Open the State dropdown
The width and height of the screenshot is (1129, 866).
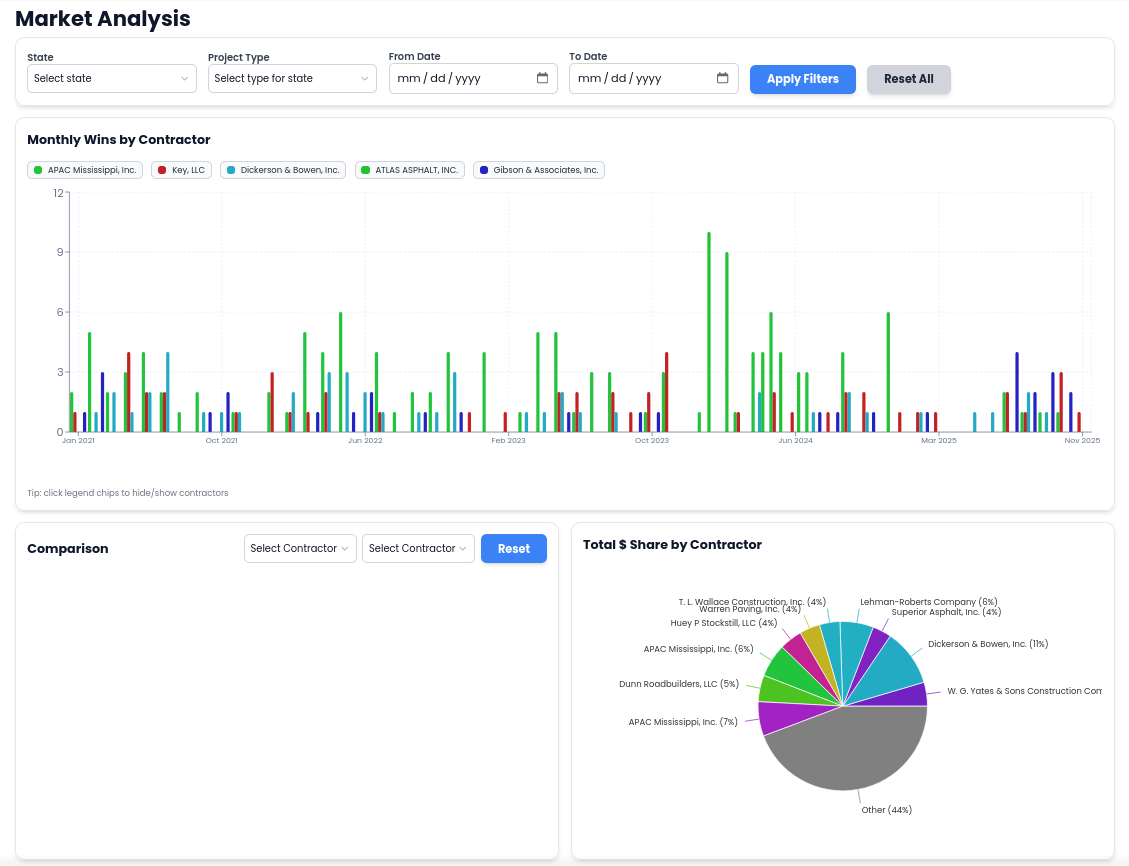pos(112,78)
